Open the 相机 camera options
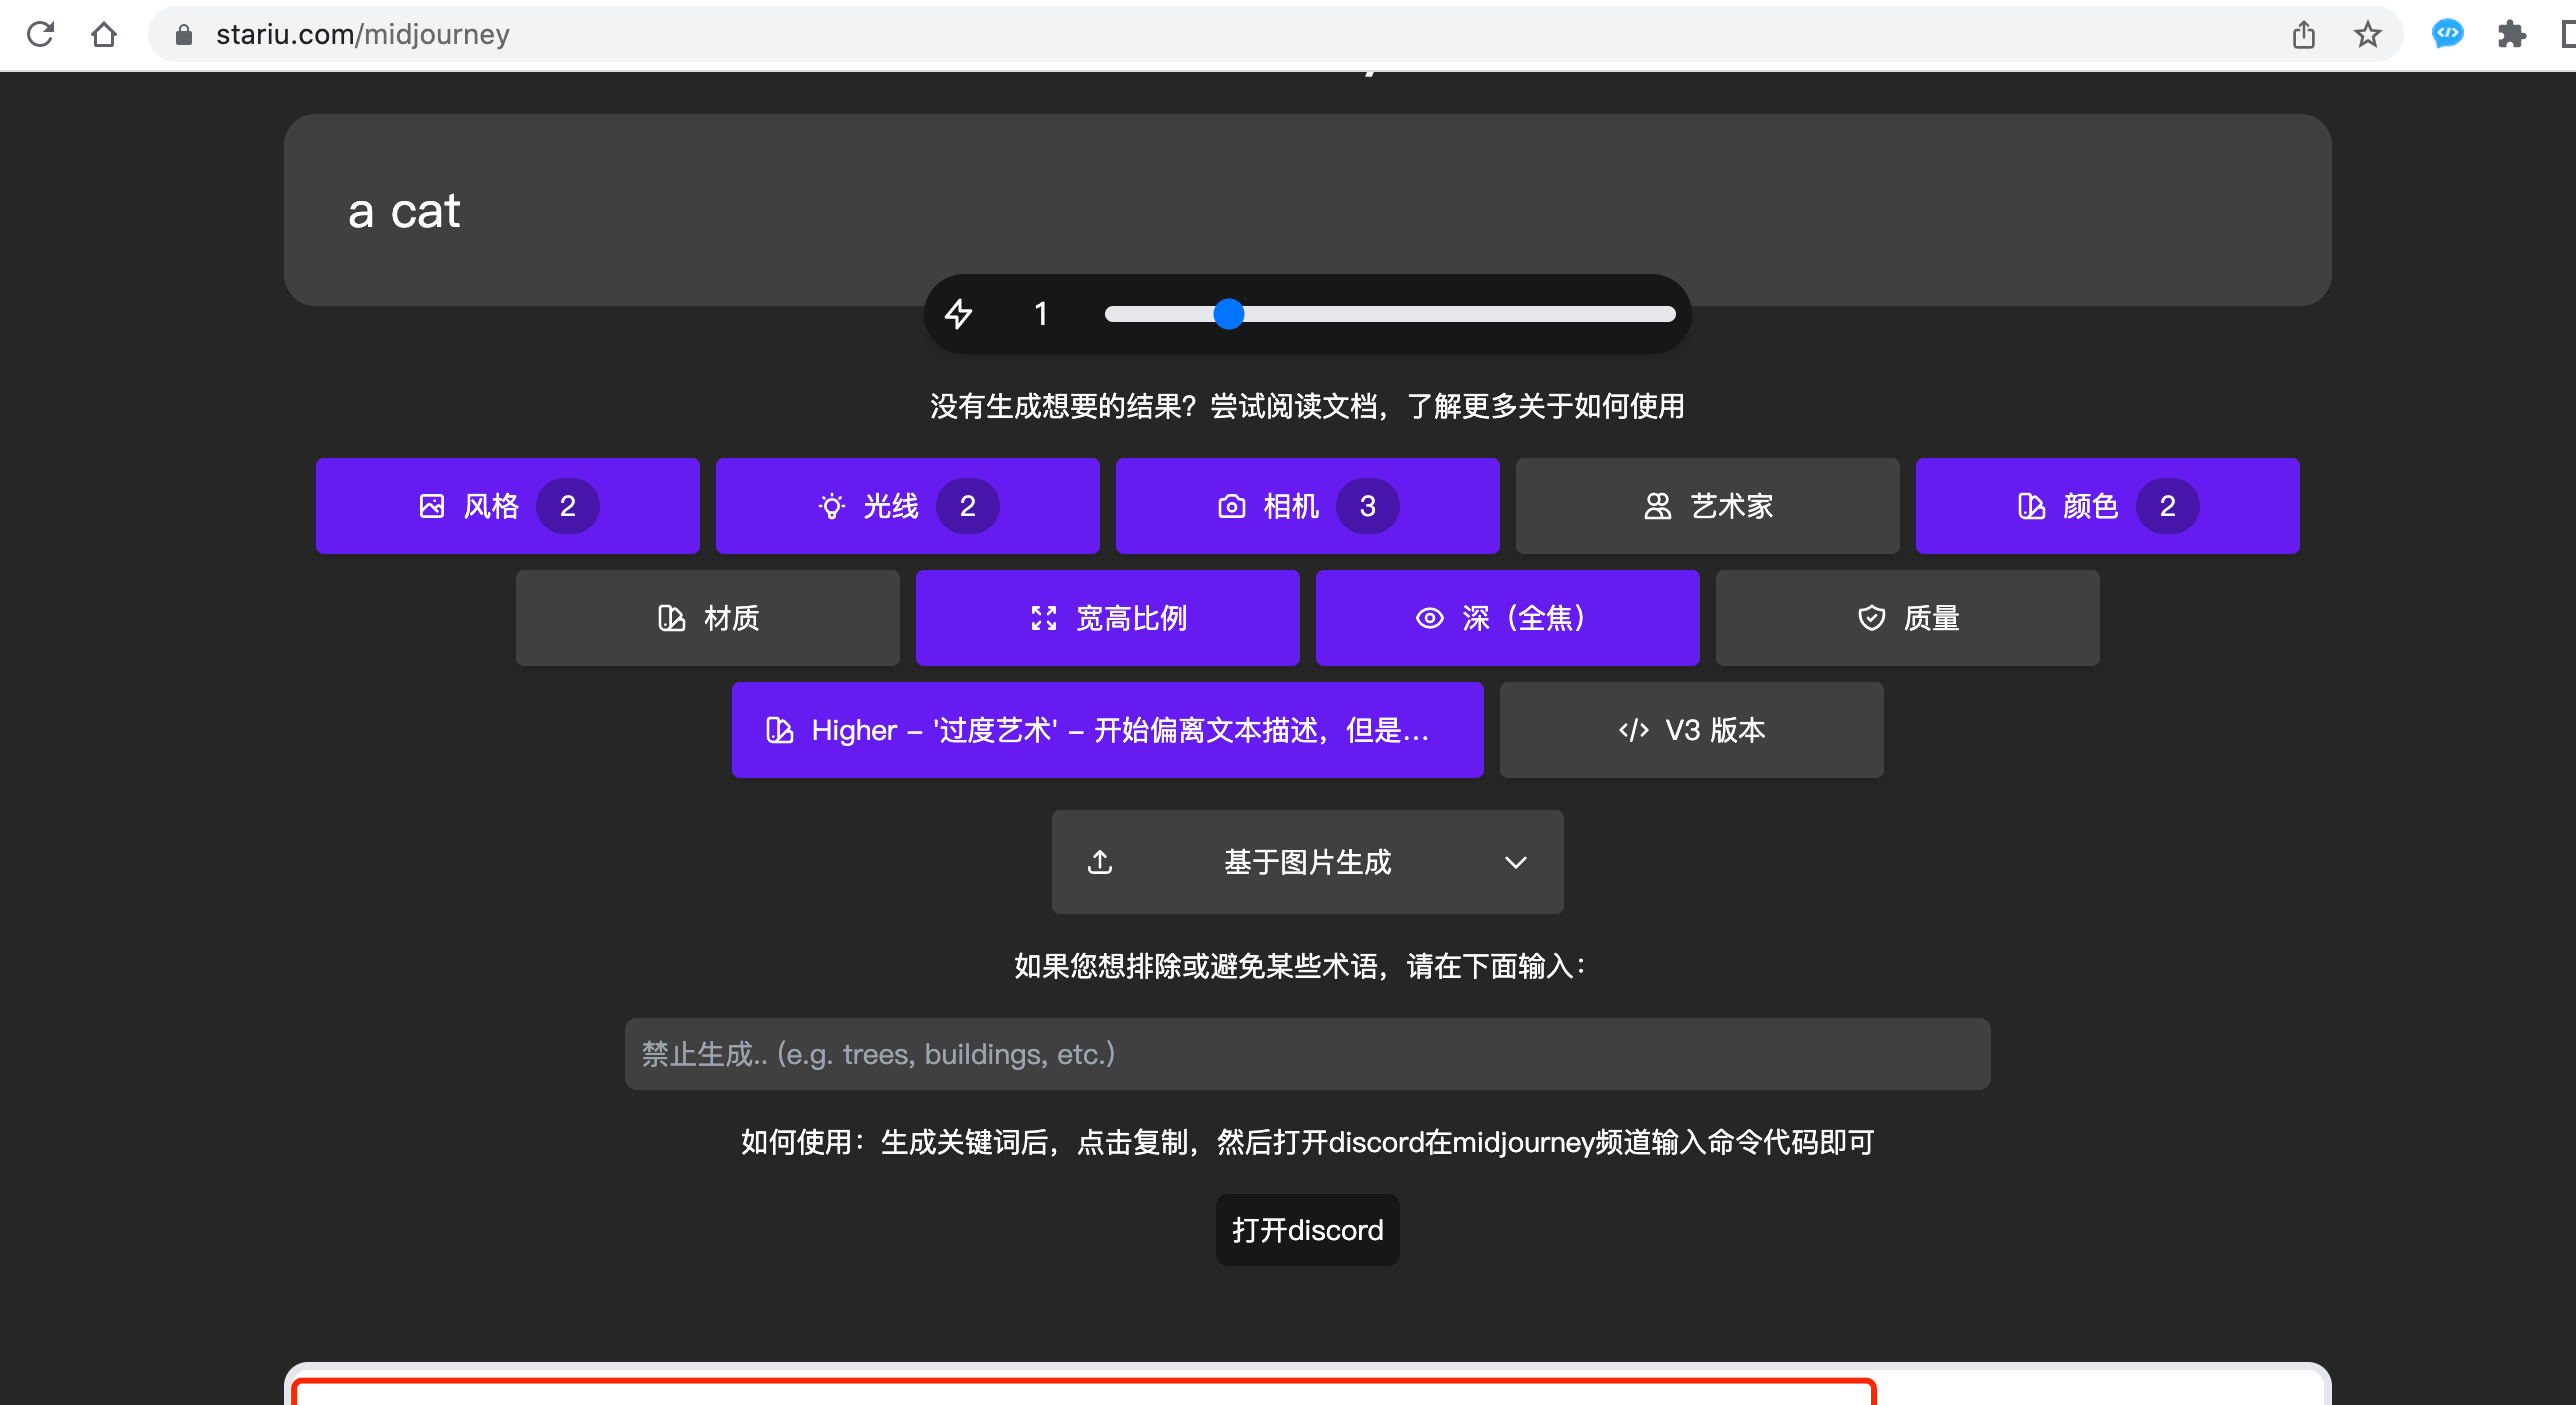2576x1405 pixels. pyautogui.click(x=1307, y=506)
